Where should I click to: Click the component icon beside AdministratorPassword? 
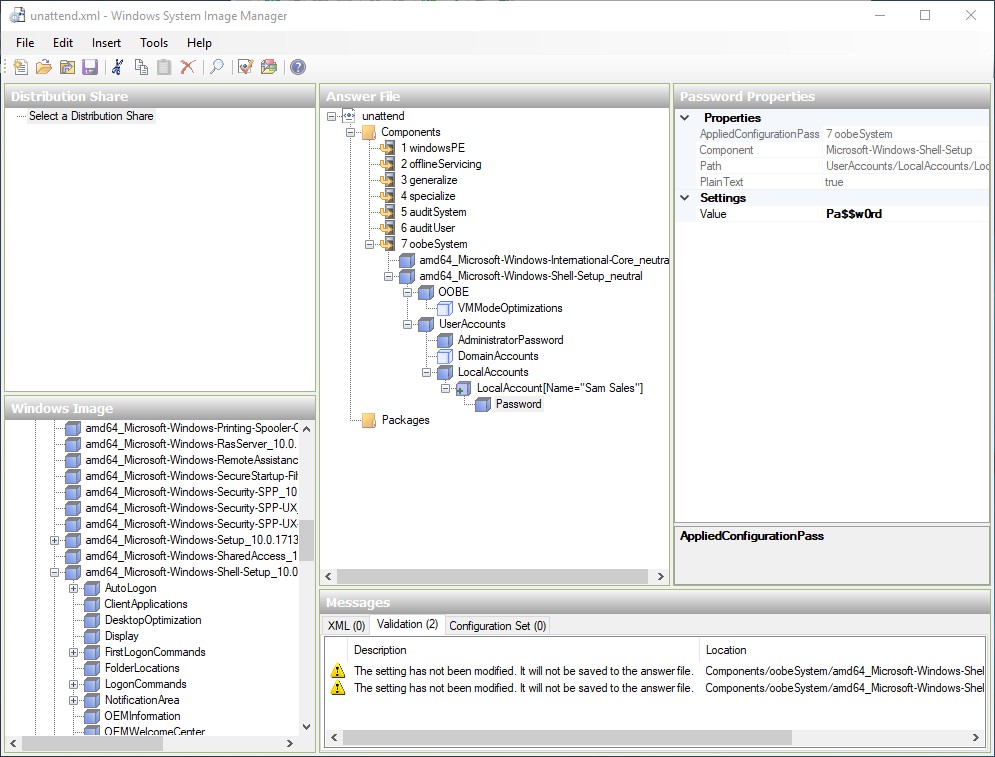(445, 340)
